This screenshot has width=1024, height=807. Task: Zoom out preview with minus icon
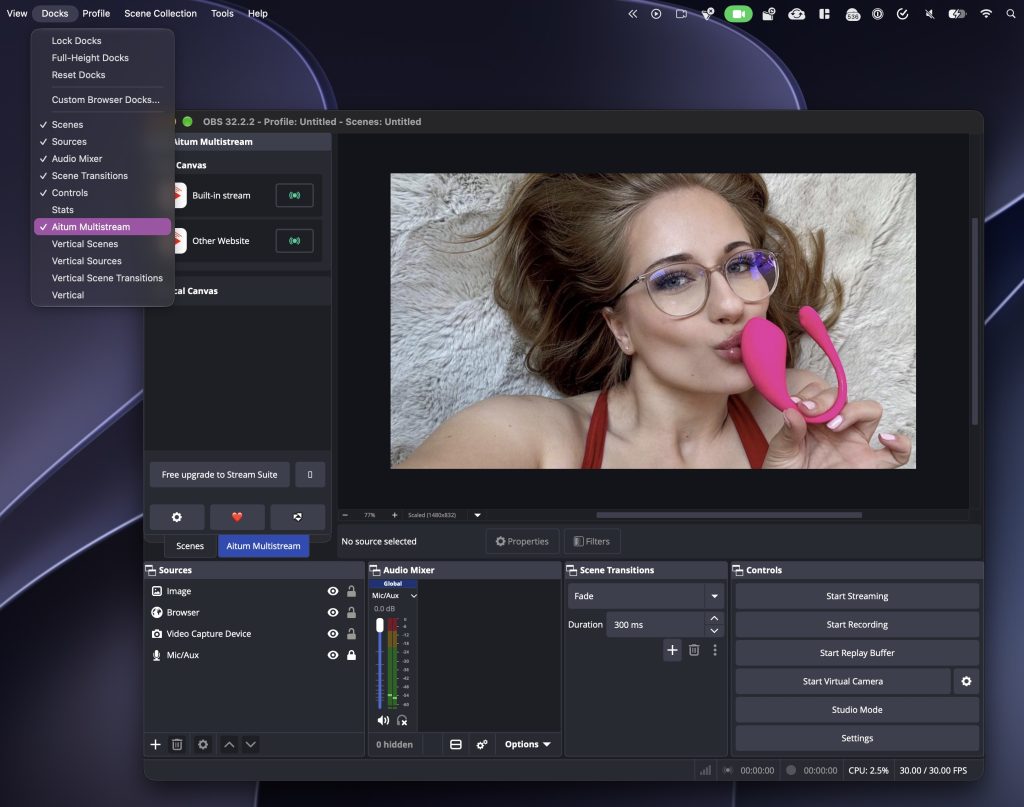[x=345, y=515]
